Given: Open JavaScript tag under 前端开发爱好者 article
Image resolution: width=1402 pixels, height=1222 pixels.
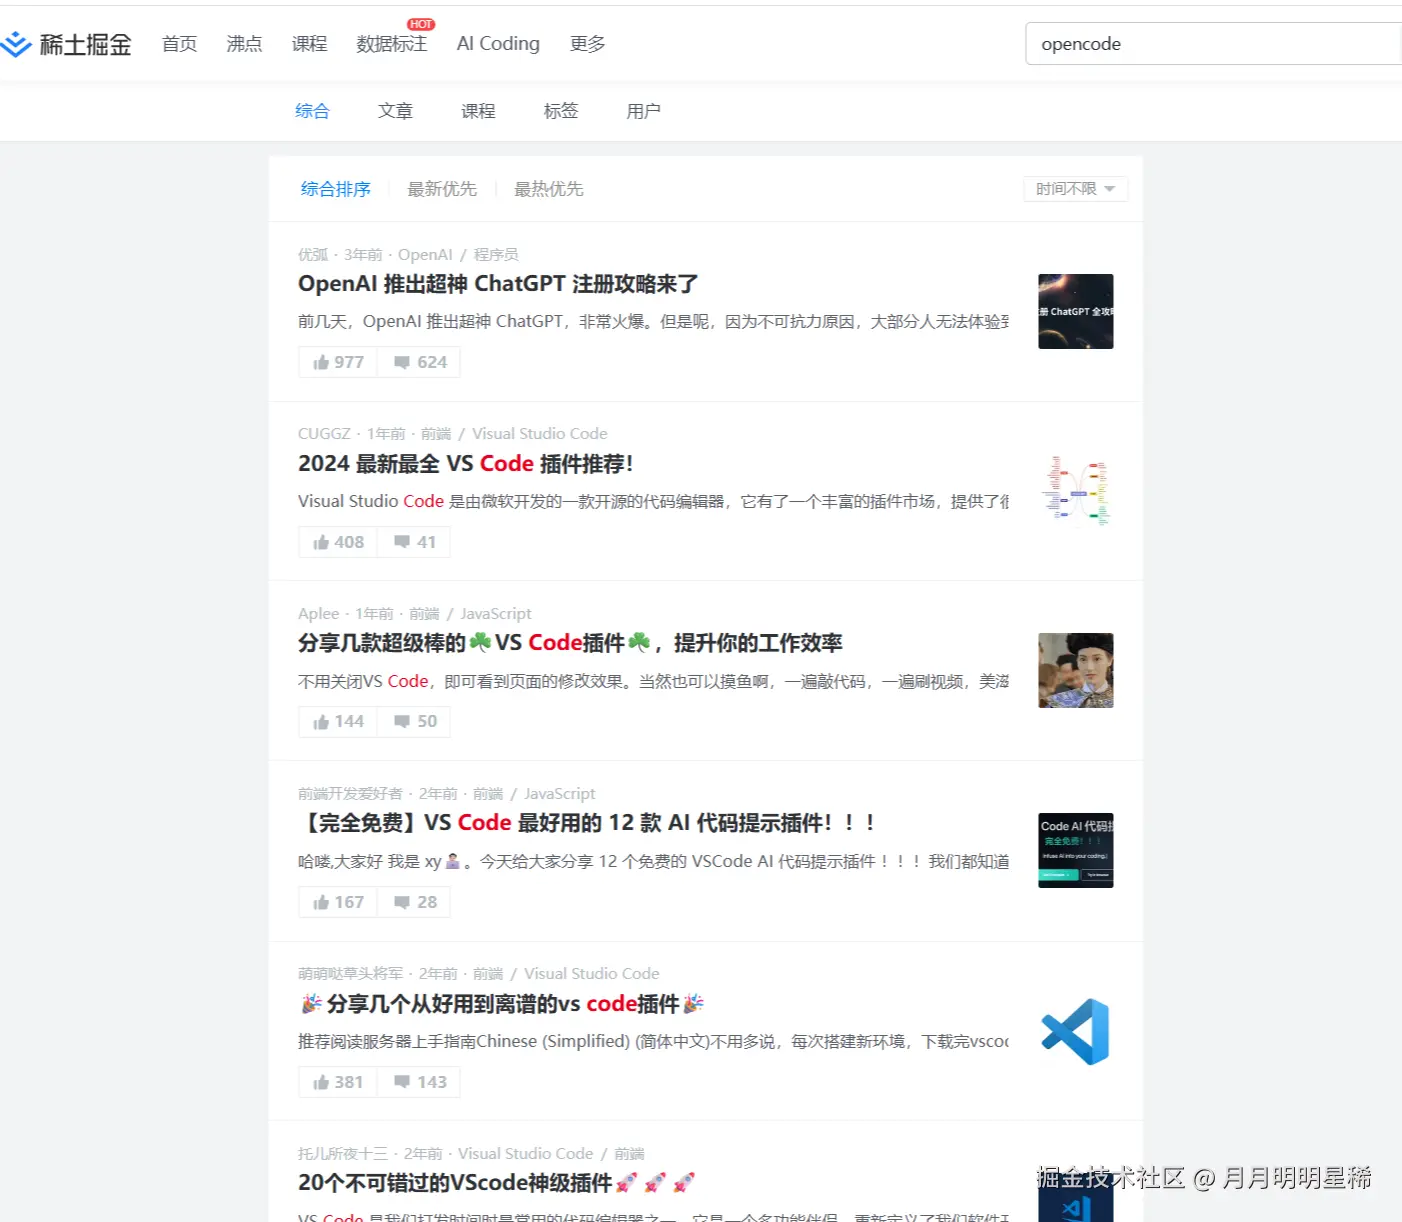Looking at the screenshot, I should coord(560,793).
